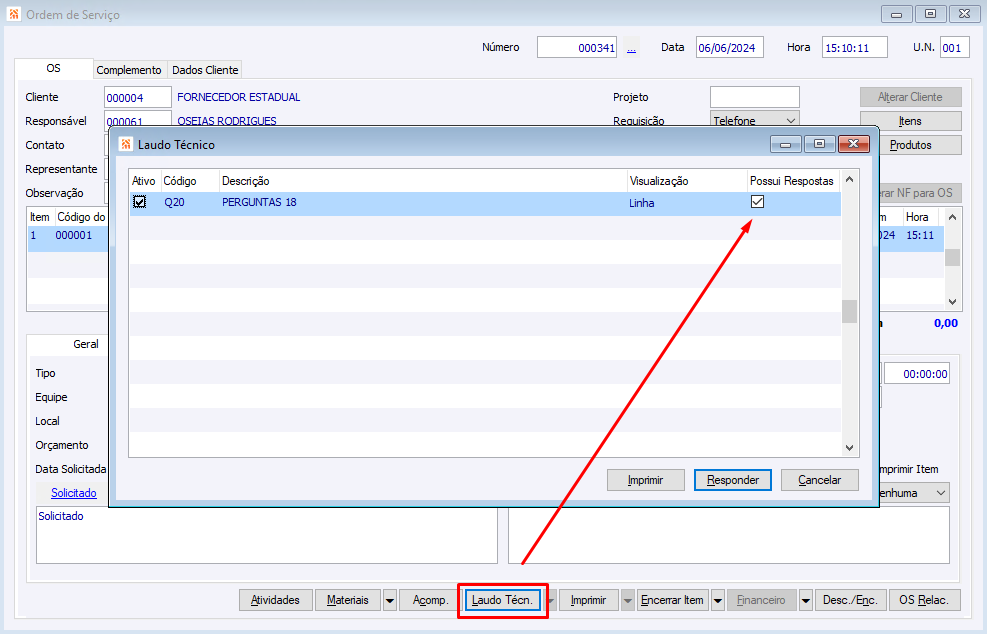Open the Solicitado link
This screenshot has width=987, height=634.
pos(74,493)
